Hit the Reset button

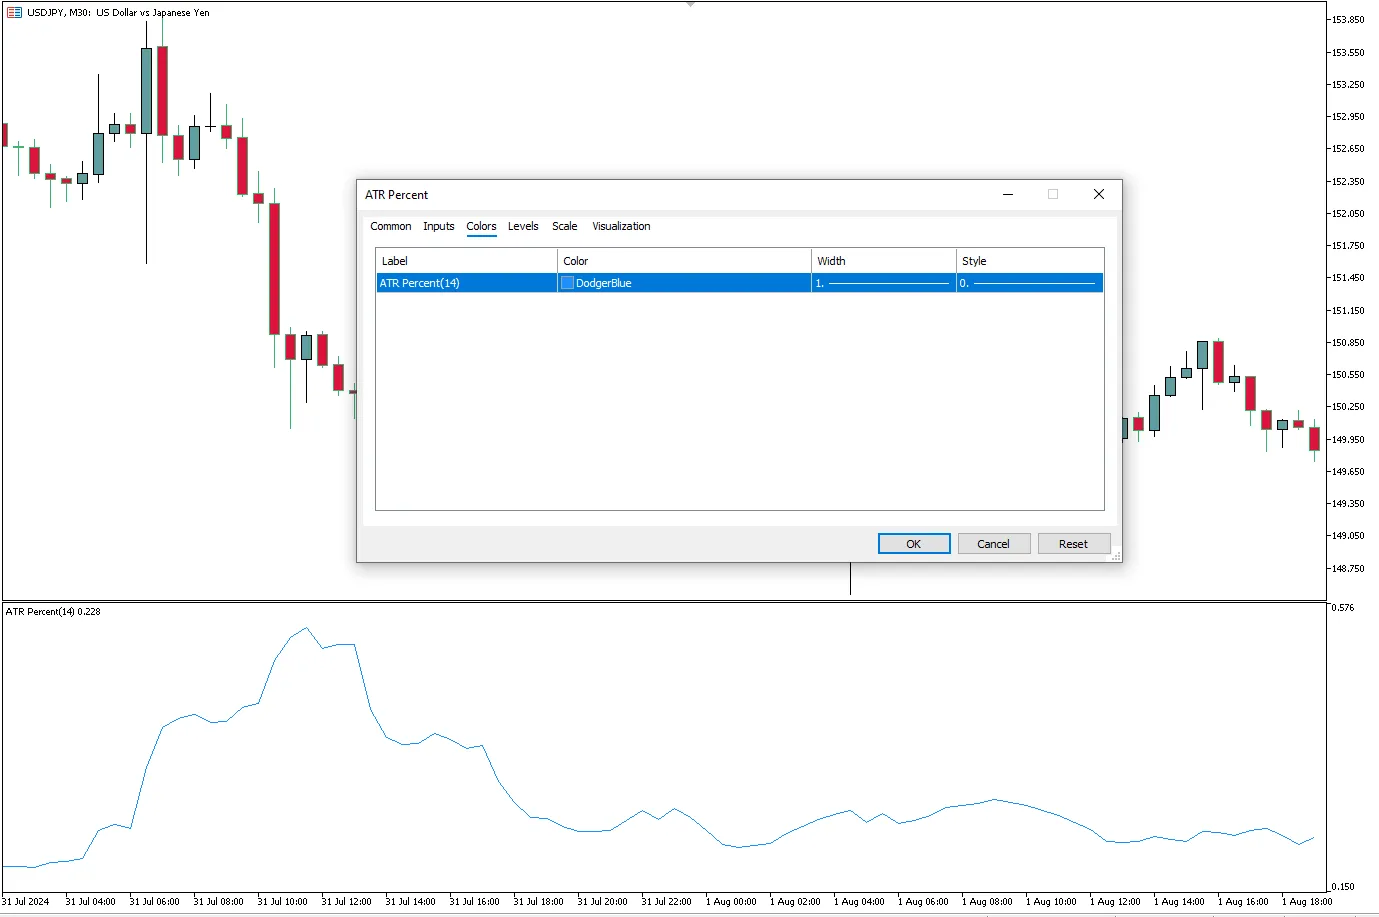(1073, 544)
